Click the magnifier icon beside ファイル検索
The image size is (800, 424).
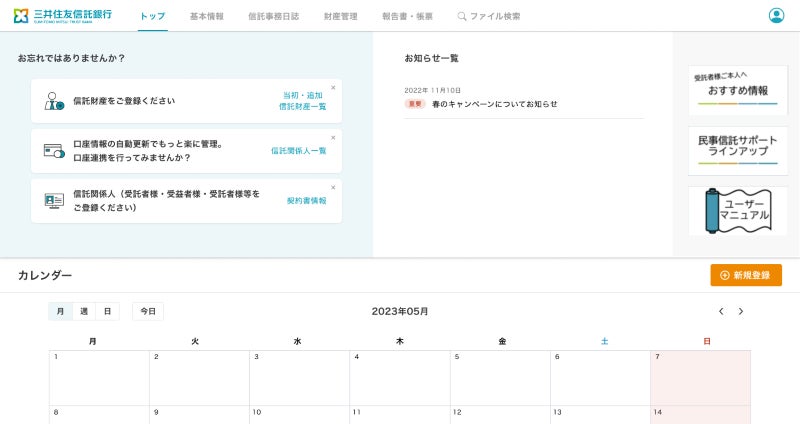462,16
